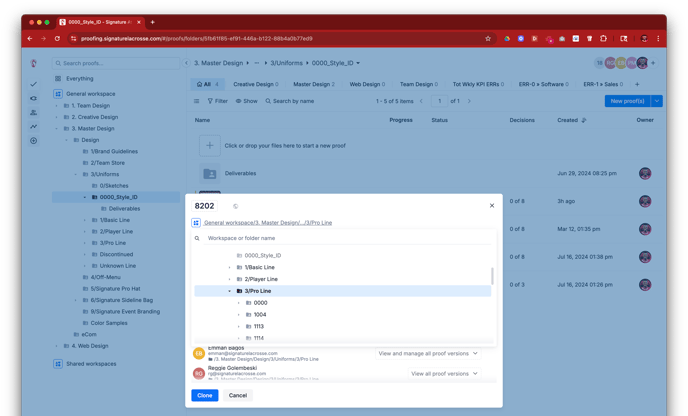Click the icon next to the 8202 title
The width and height of the screenshot is (688, 416).
pos(235,206)
